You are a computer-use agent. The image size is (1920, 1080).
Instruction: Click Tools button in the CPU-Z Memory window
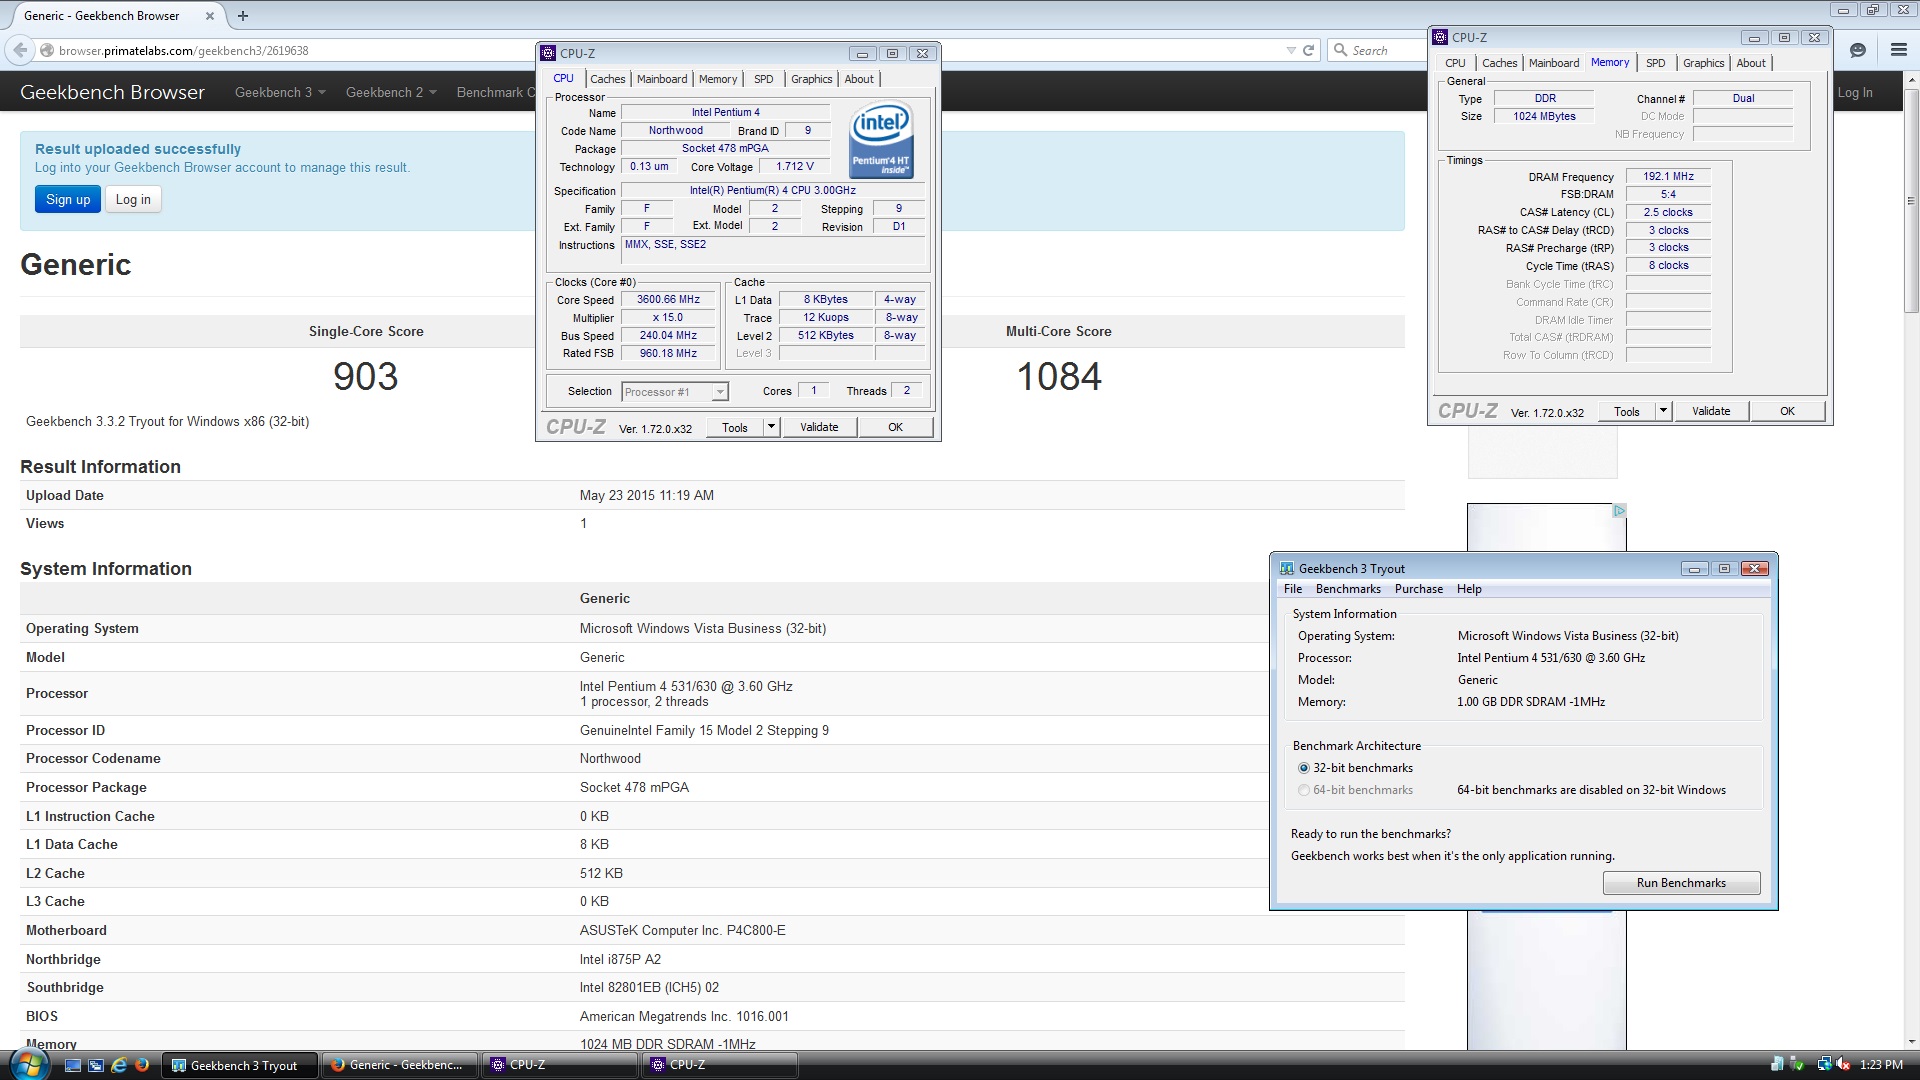click(x=1627, y=411)
